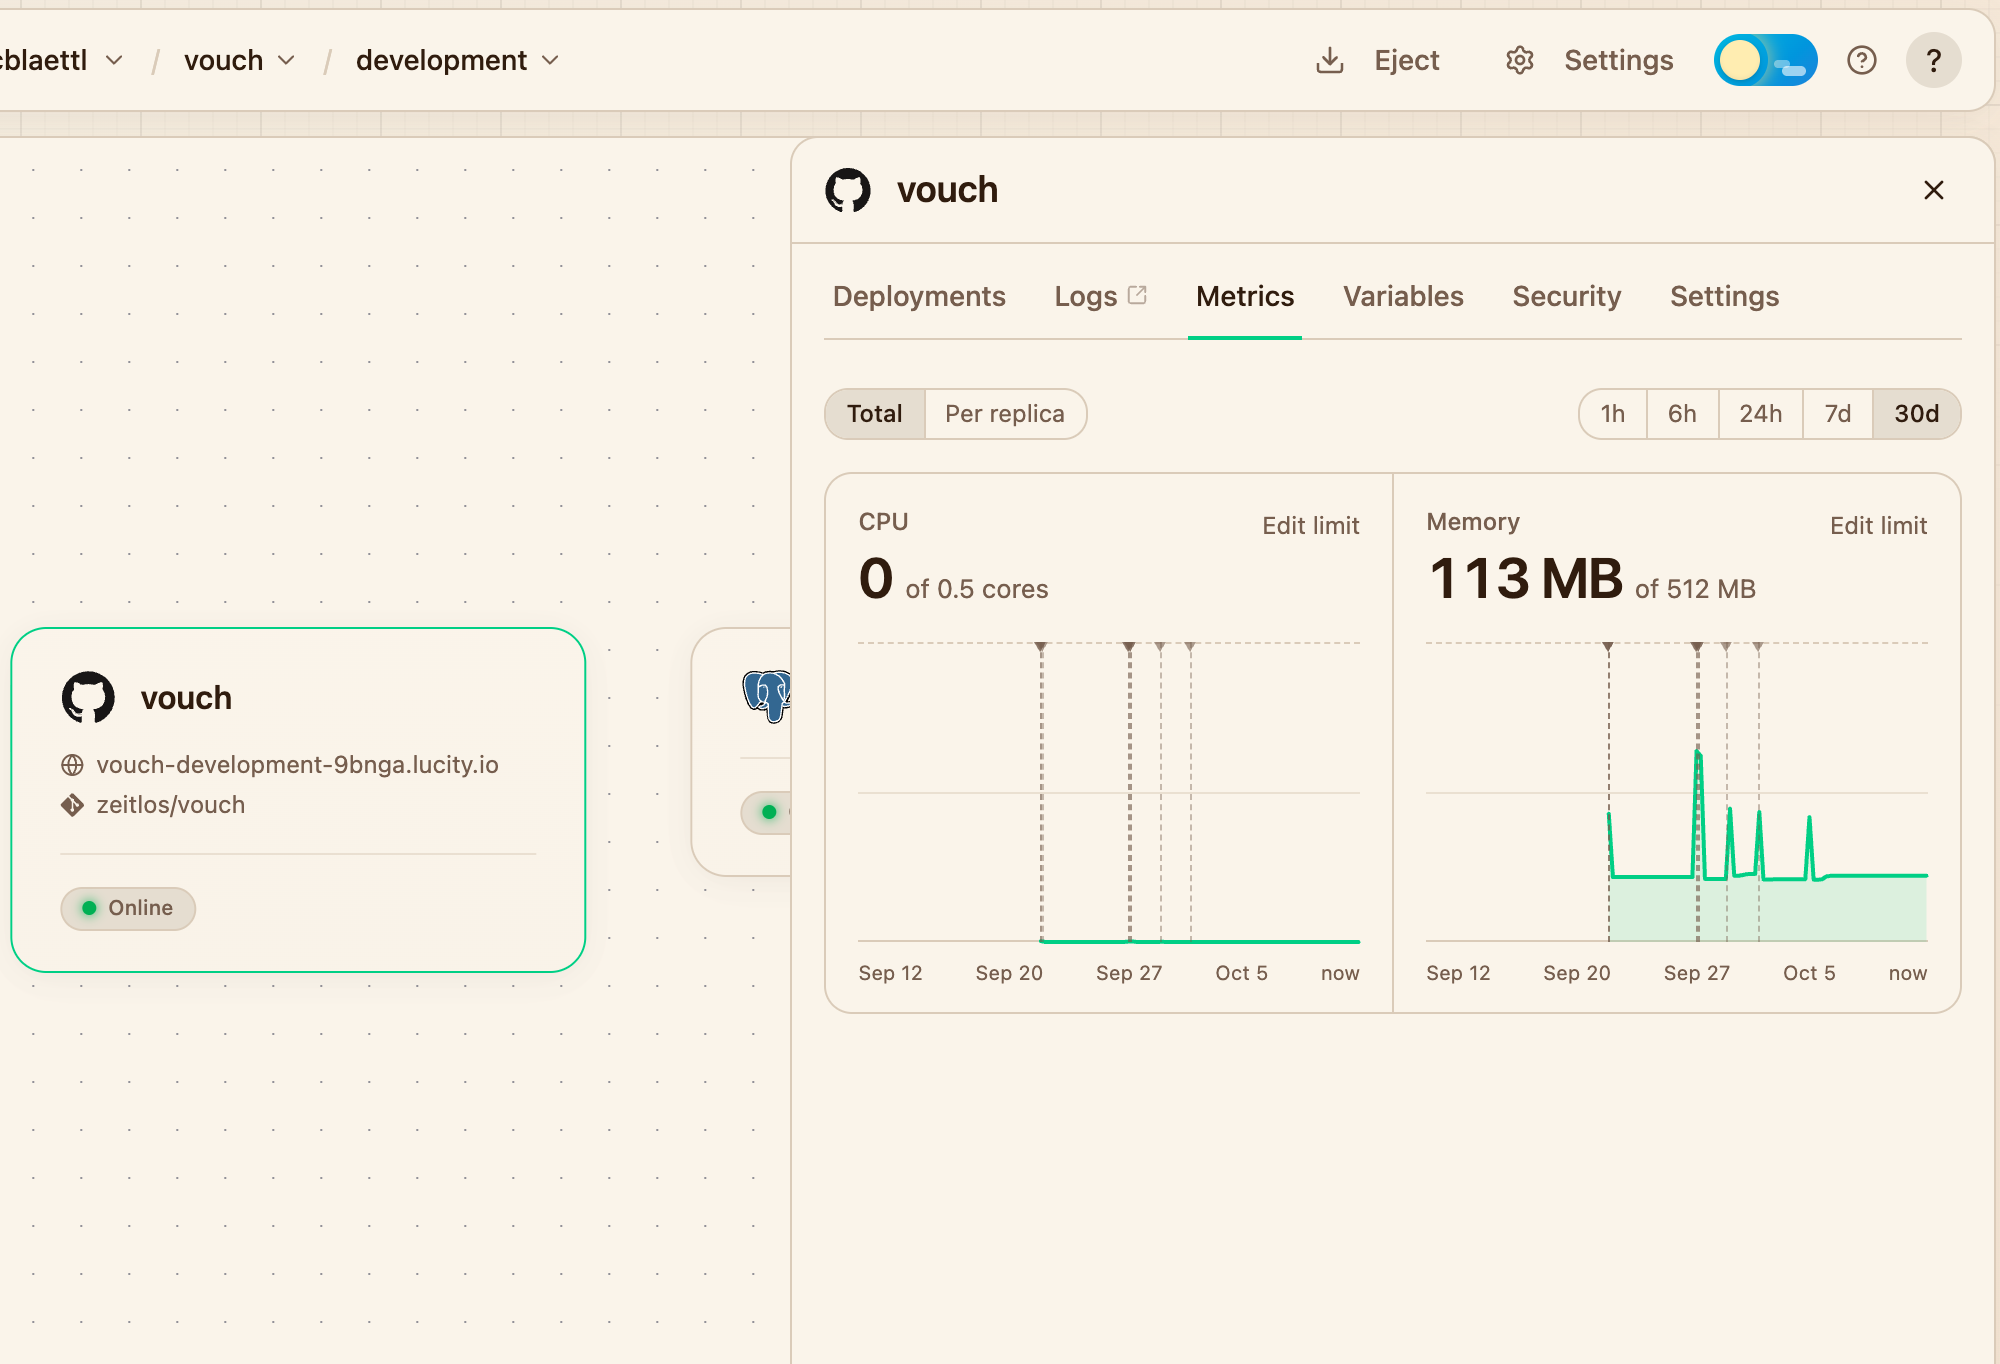Open the zeitlos/vouch repository link

click(x=170, y=805)
